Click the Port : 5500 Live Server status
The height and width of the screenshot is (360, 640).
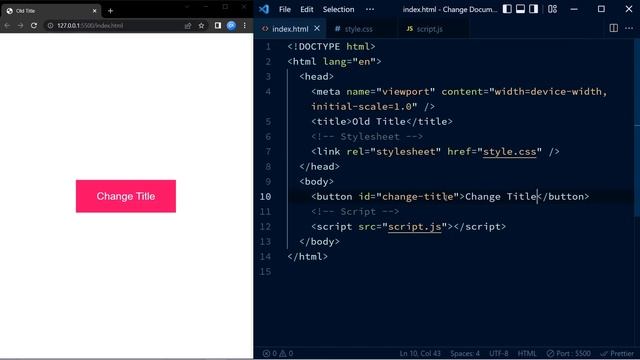click(x=569, y=353)
